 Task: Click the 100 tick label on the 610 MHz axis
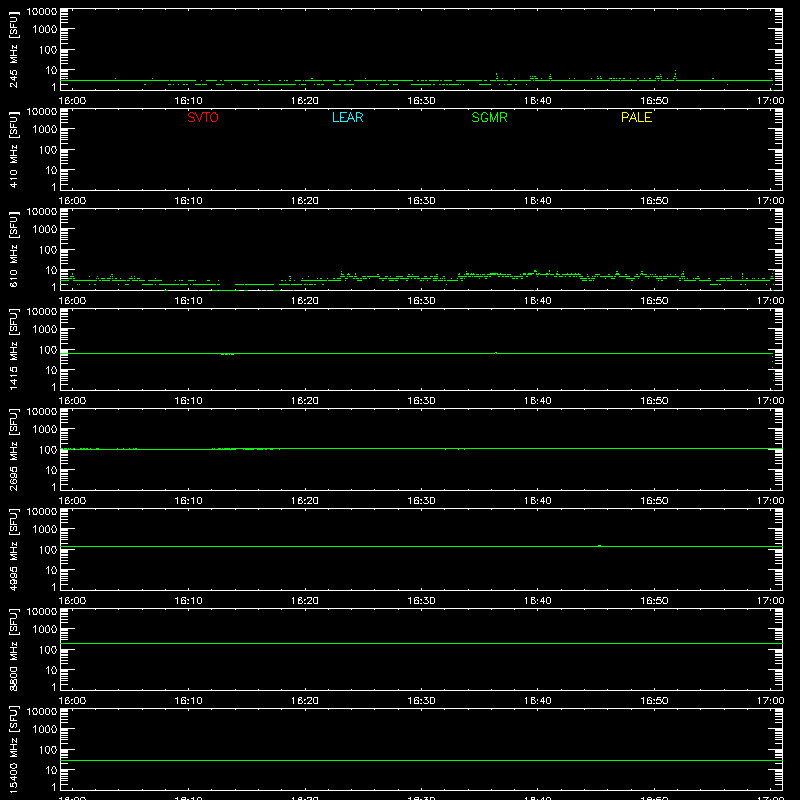(47, 250)
